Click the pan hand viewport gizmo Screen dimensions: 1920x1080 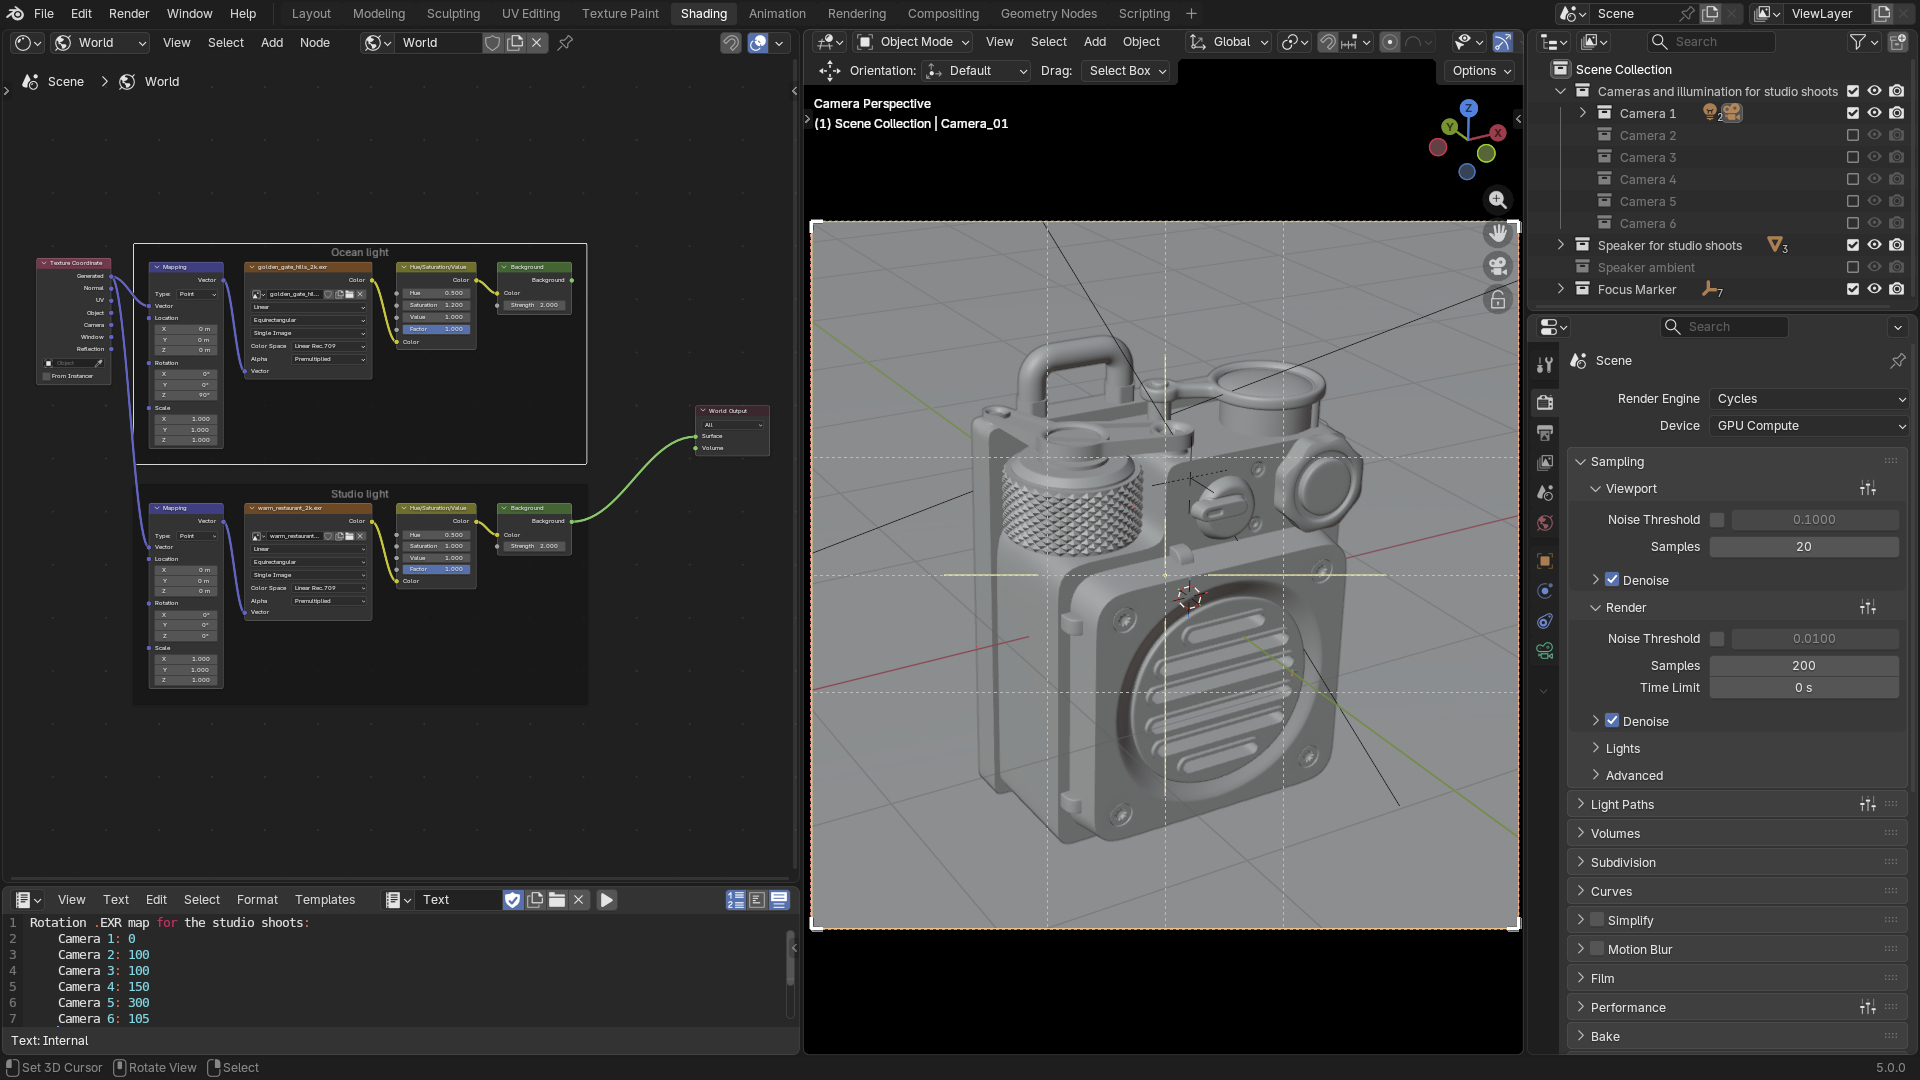(1497, 233)
